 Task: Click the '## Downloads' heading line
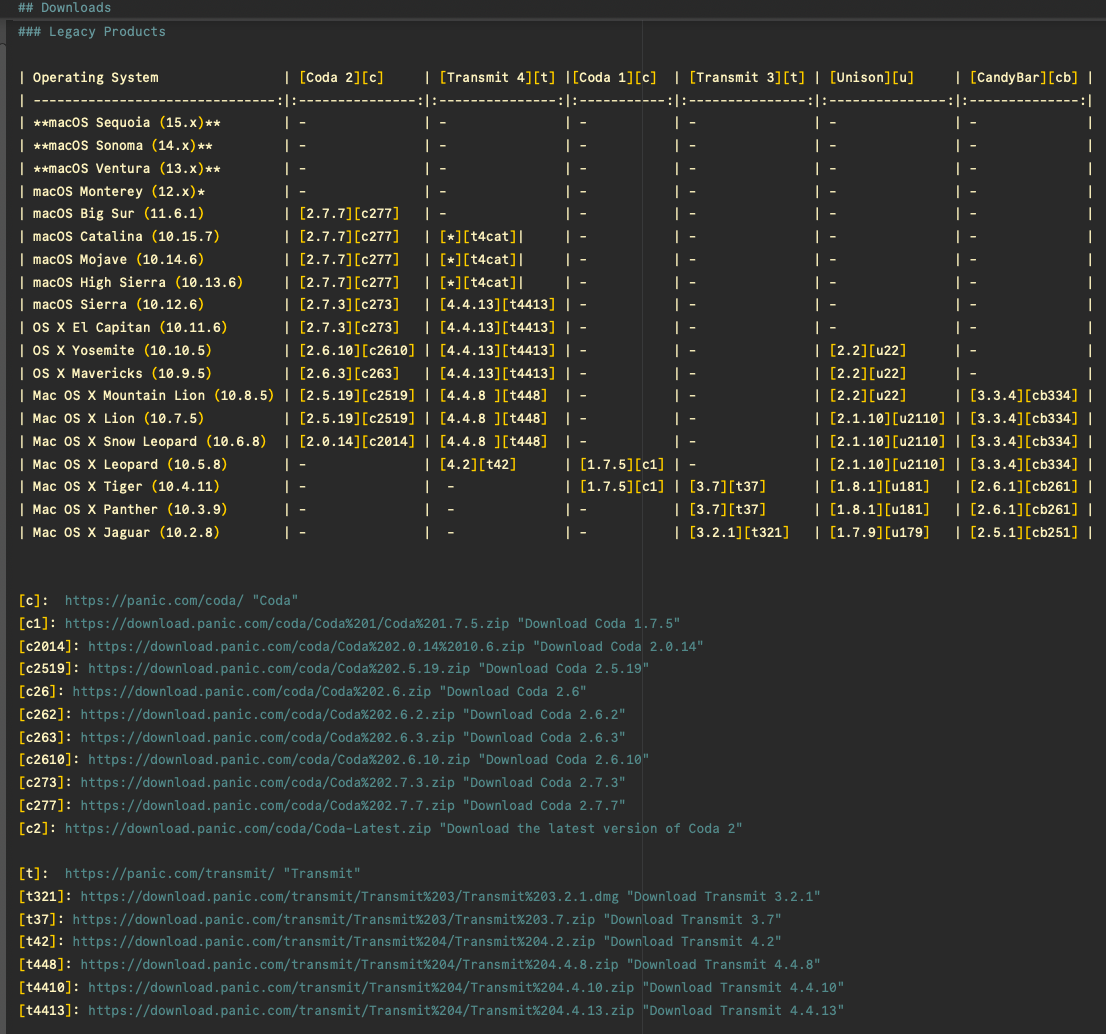coord(64,8)
